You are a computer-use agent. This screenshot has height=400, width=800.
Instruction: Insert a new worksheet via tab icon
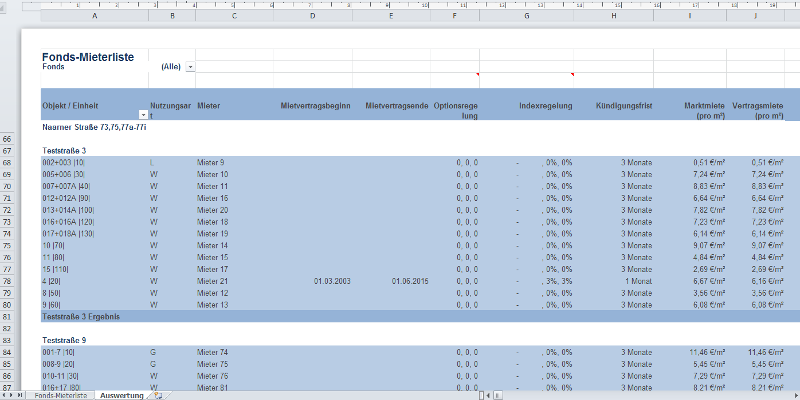[158, 395]
